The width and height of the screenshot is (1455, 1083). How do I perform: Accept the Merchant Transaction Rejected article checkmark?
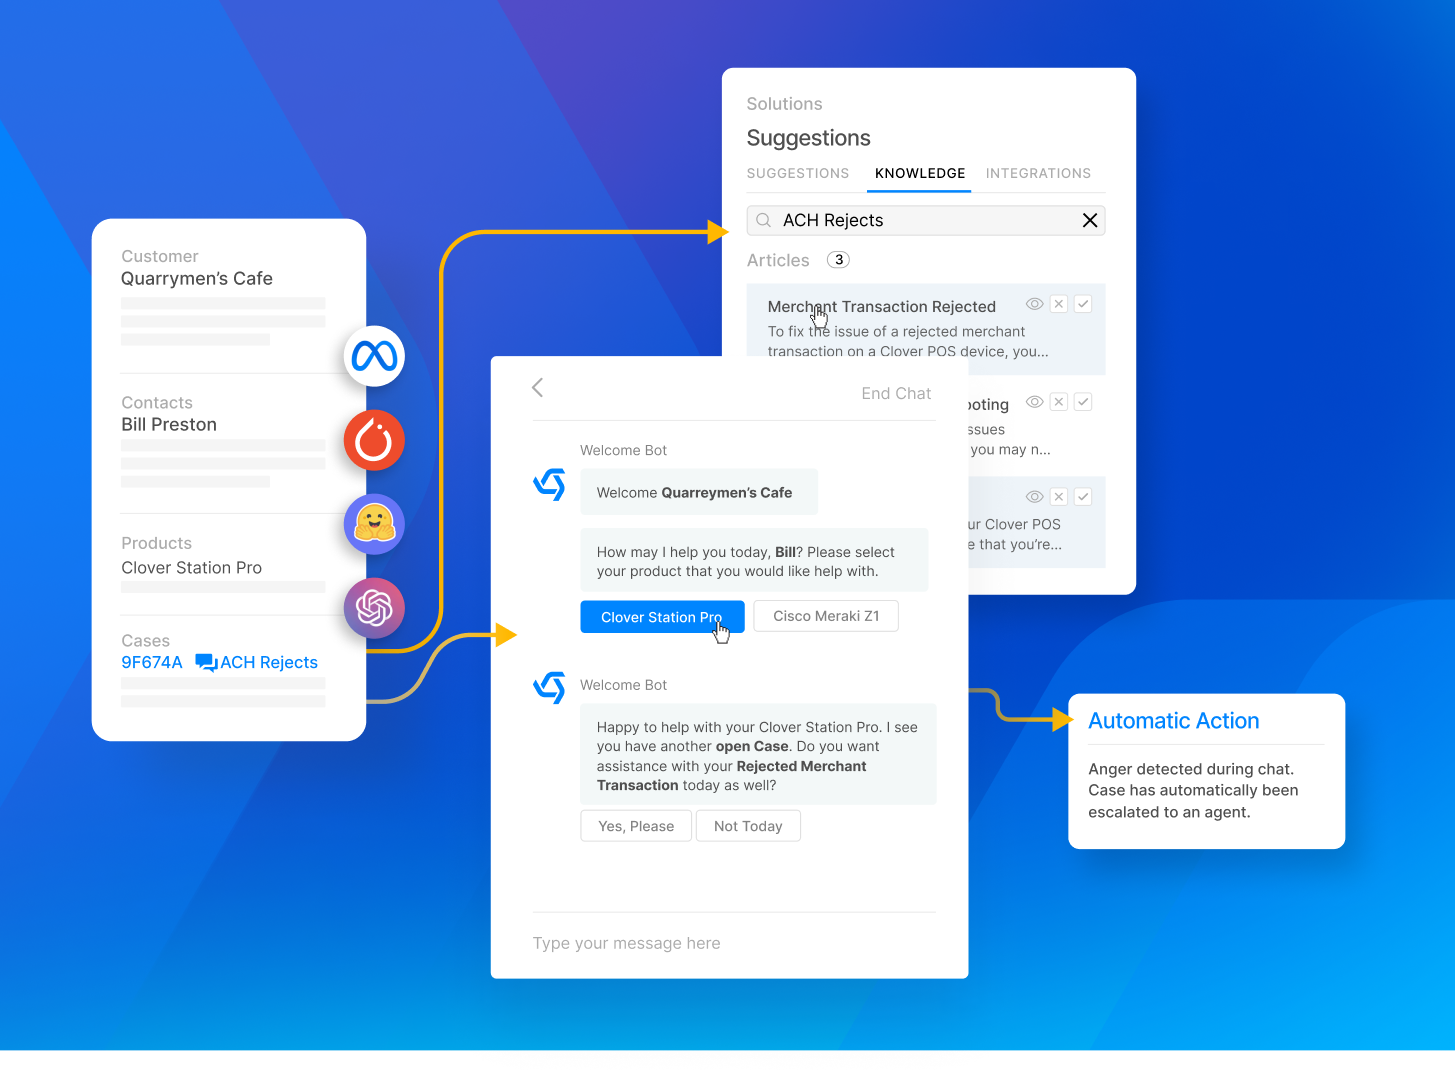(x=1083, y=304)
